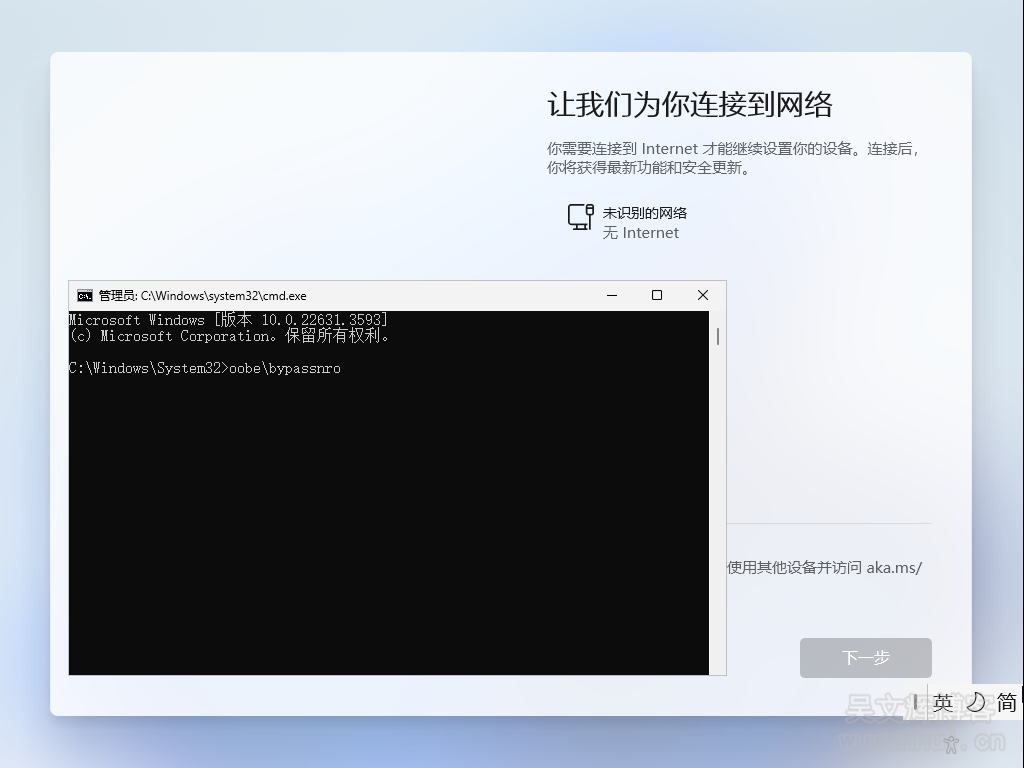Viewport: 1024px width, 768px height.
Task: Toggle 简 simplified Chinese indicator
Action: point(1006,702)
